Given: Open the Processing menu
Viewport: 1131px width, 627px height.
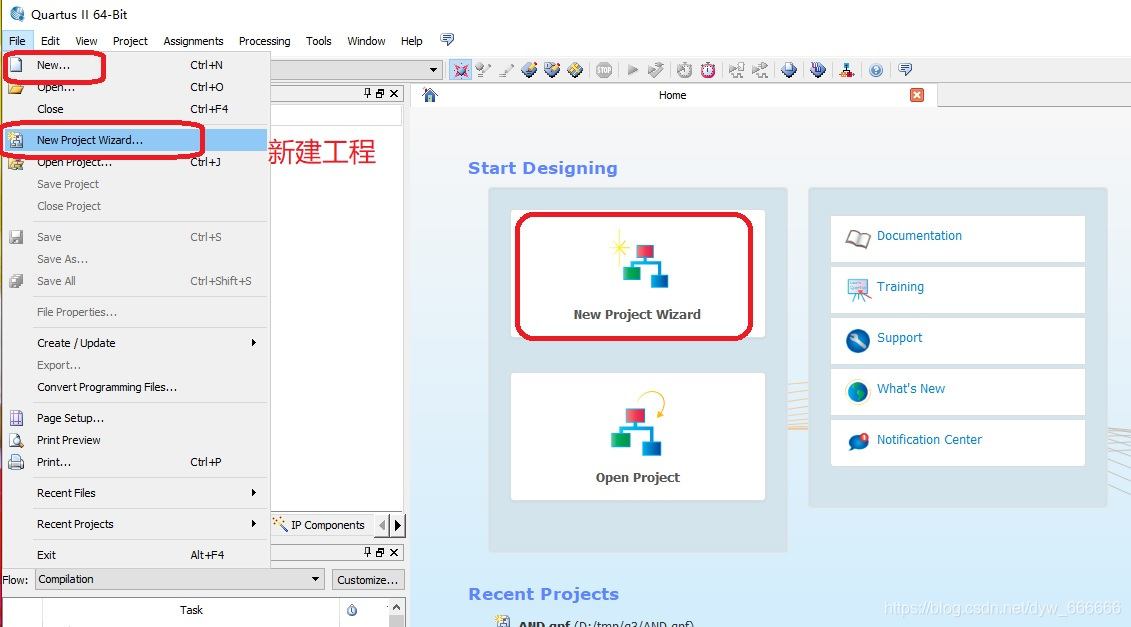Looking at the screenshot, I should [265, 41].
